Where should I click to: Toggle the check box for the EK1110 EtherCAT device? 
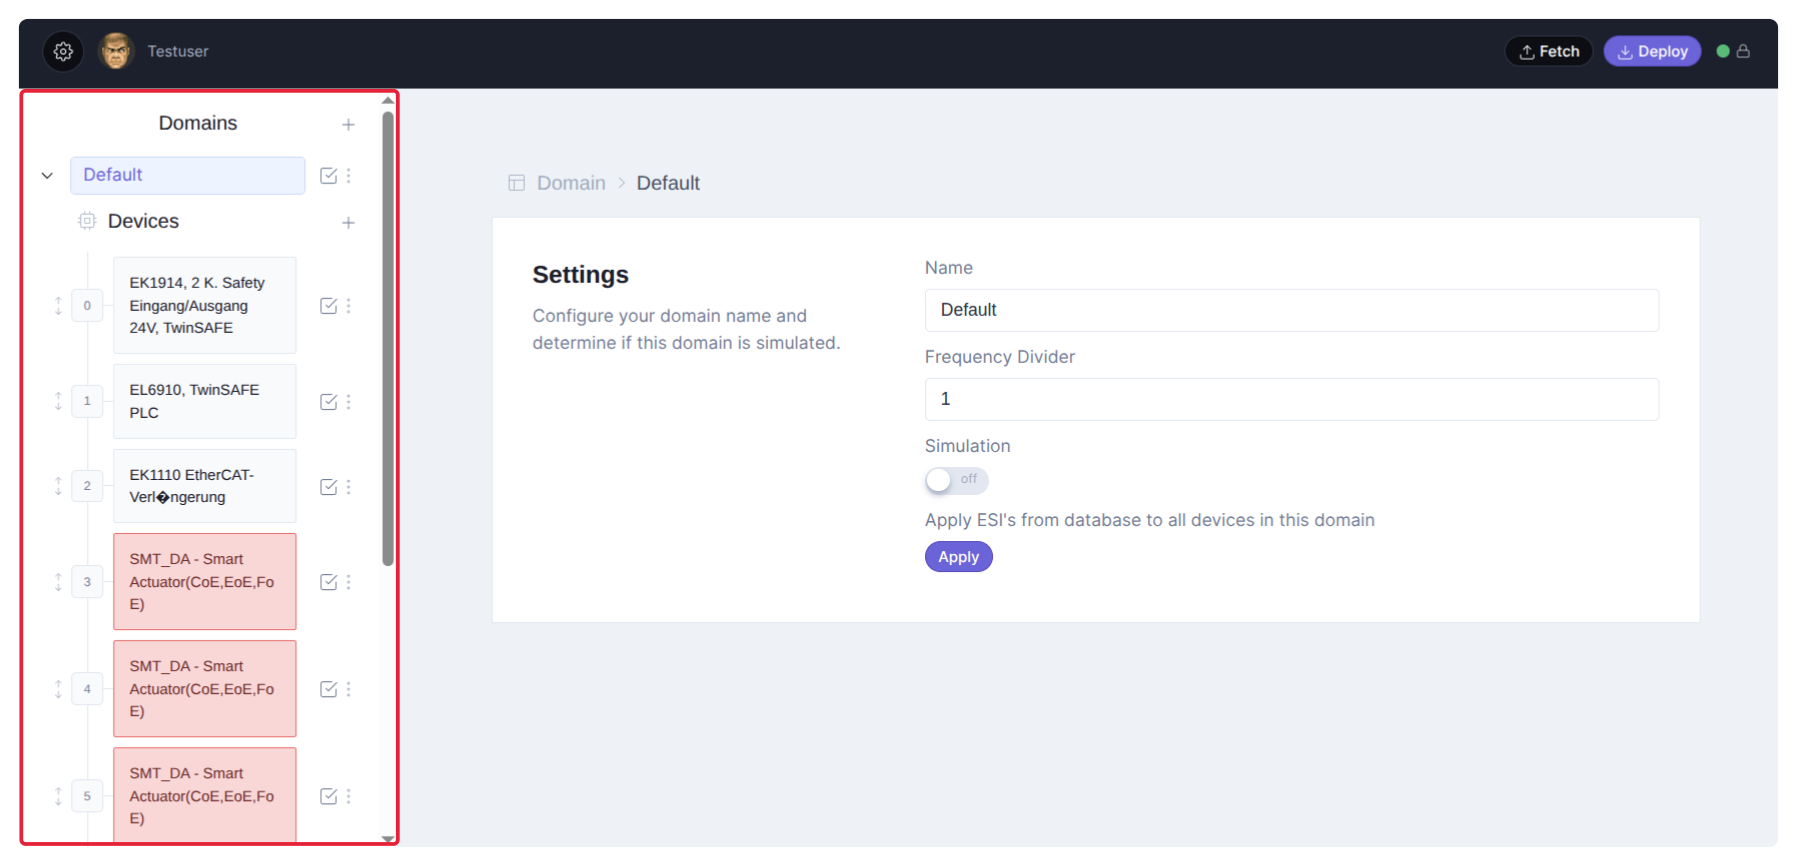click(x=328, y=487)
